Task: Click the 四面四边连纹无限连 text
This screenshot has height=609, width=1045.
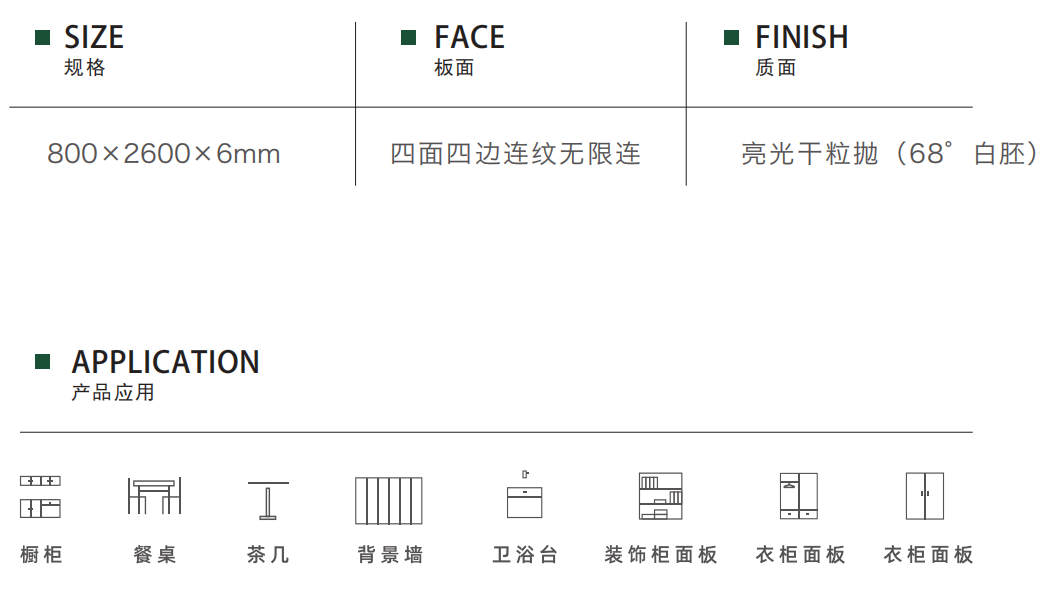Action: 515,154
